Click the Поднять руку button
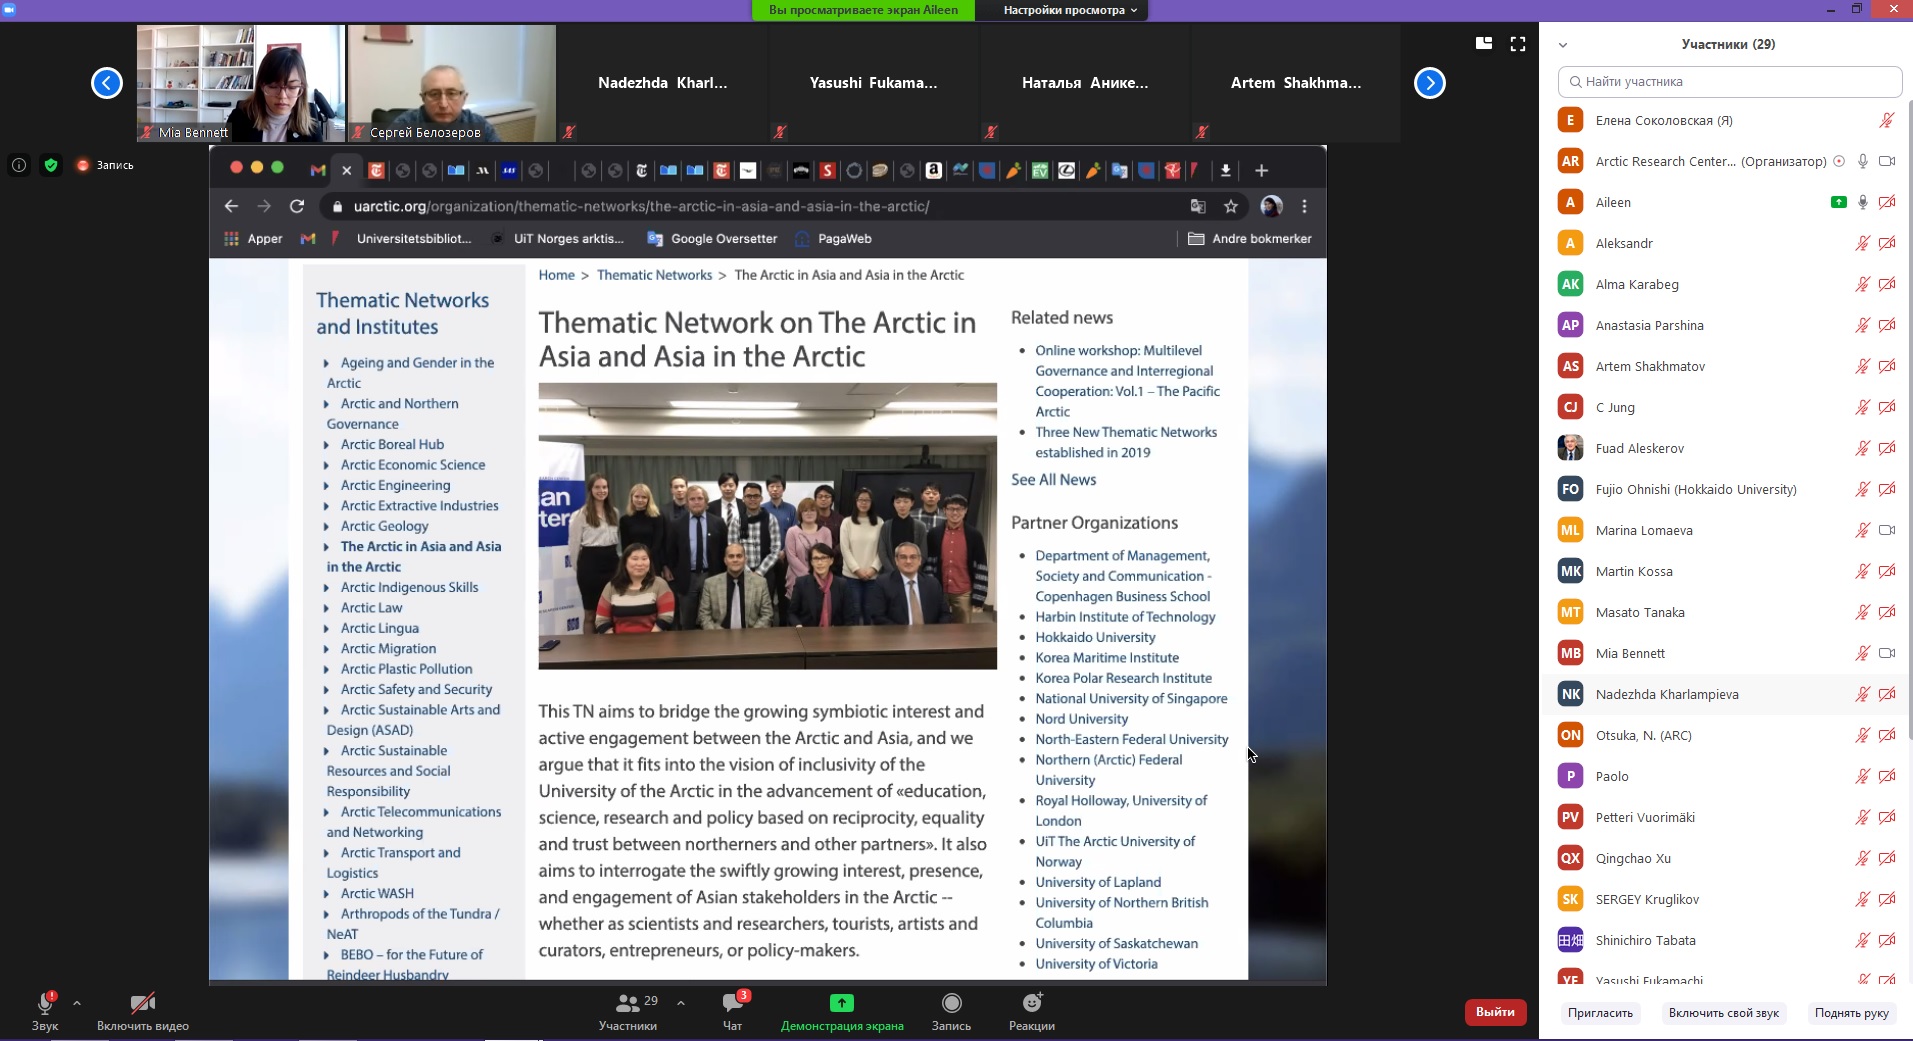The height and width of the screenshot is (1041, 1913). click(1851, 1013)
